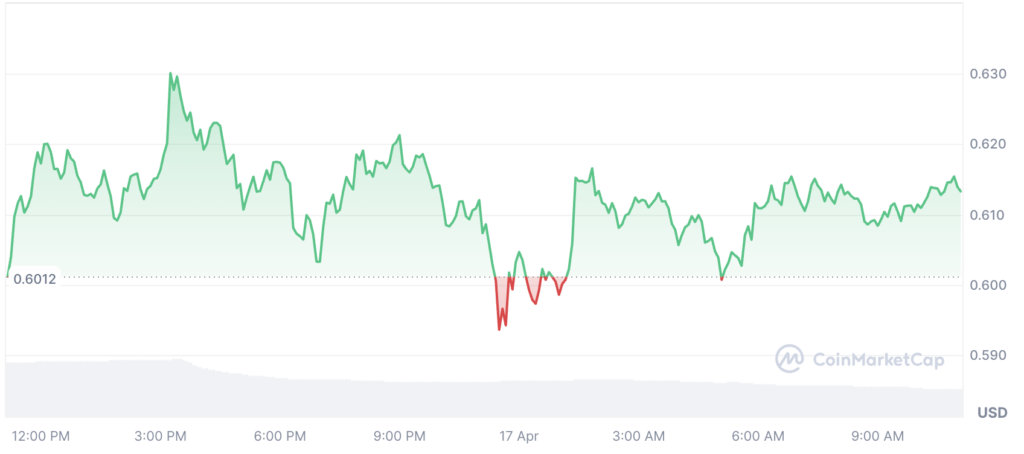
Task: Click the USD currency label
Action: pos(991,413)
